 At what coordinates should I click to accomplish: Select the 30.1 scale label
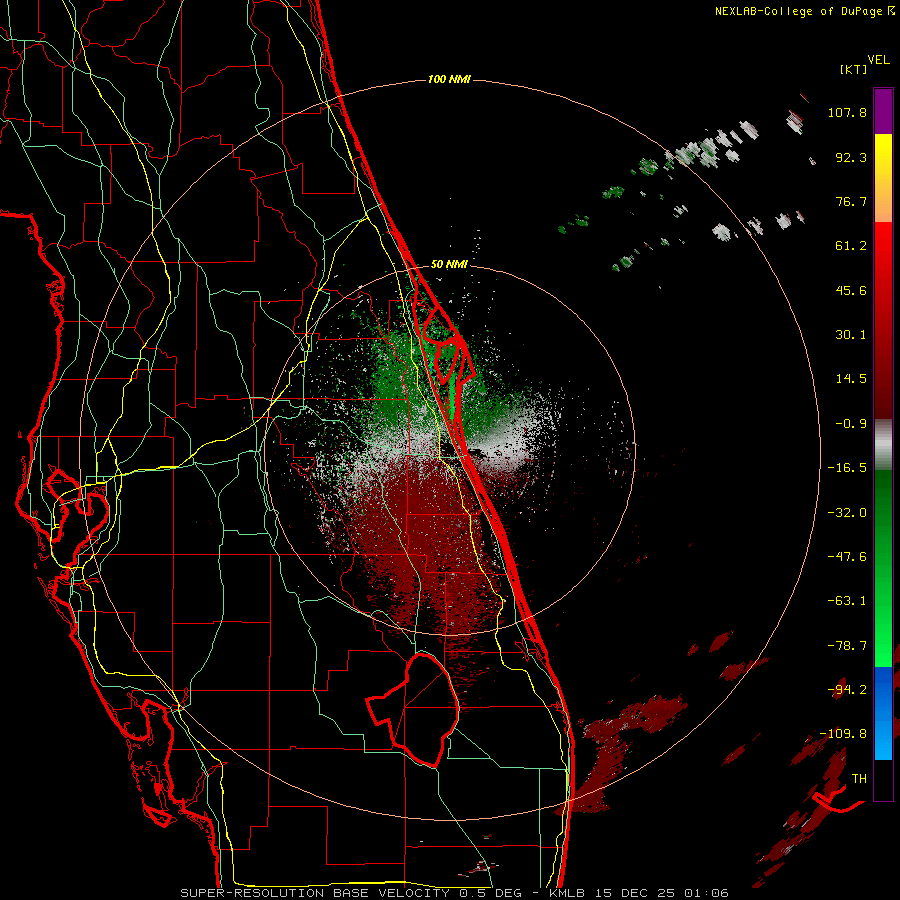point(851,335)
